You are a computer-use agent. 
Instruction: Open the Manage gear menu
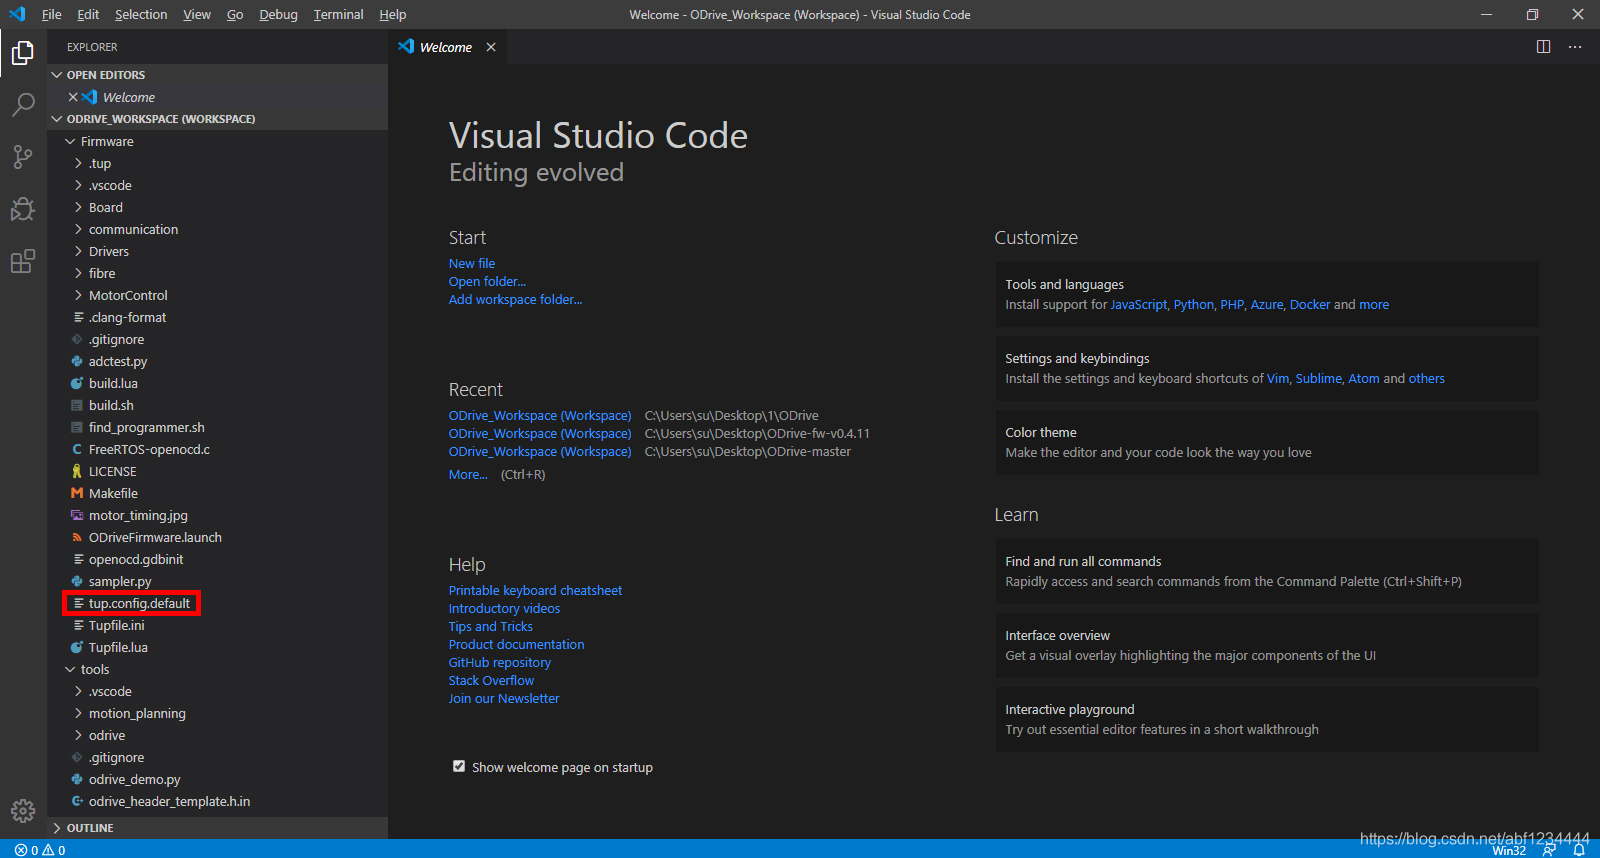point(23,810)
